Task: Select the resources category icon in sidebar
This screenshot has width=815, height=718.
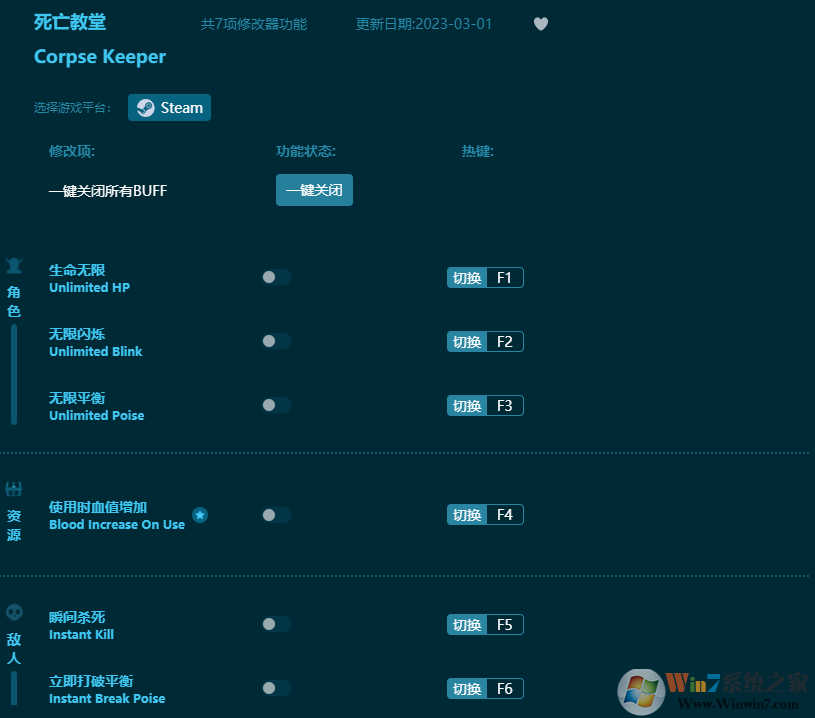Action: point(14,489)
